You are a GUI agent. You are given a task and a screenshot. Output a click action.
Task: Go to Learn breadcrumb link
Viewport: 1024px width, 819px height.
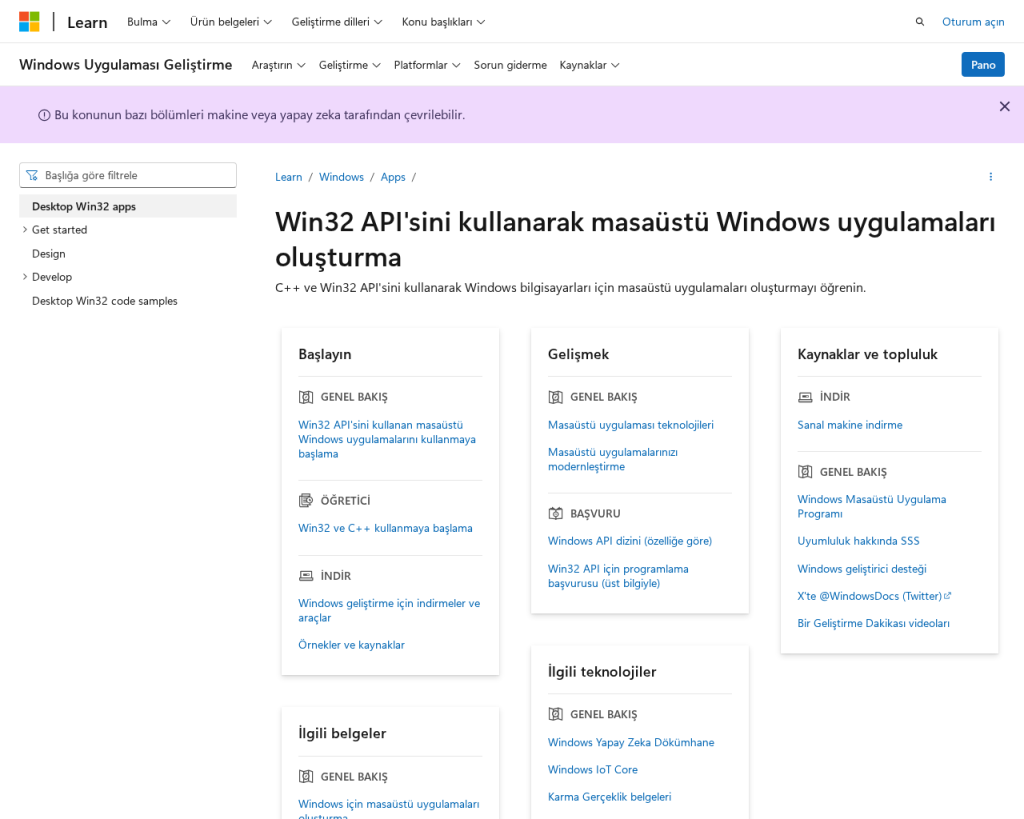pos(289,177)
